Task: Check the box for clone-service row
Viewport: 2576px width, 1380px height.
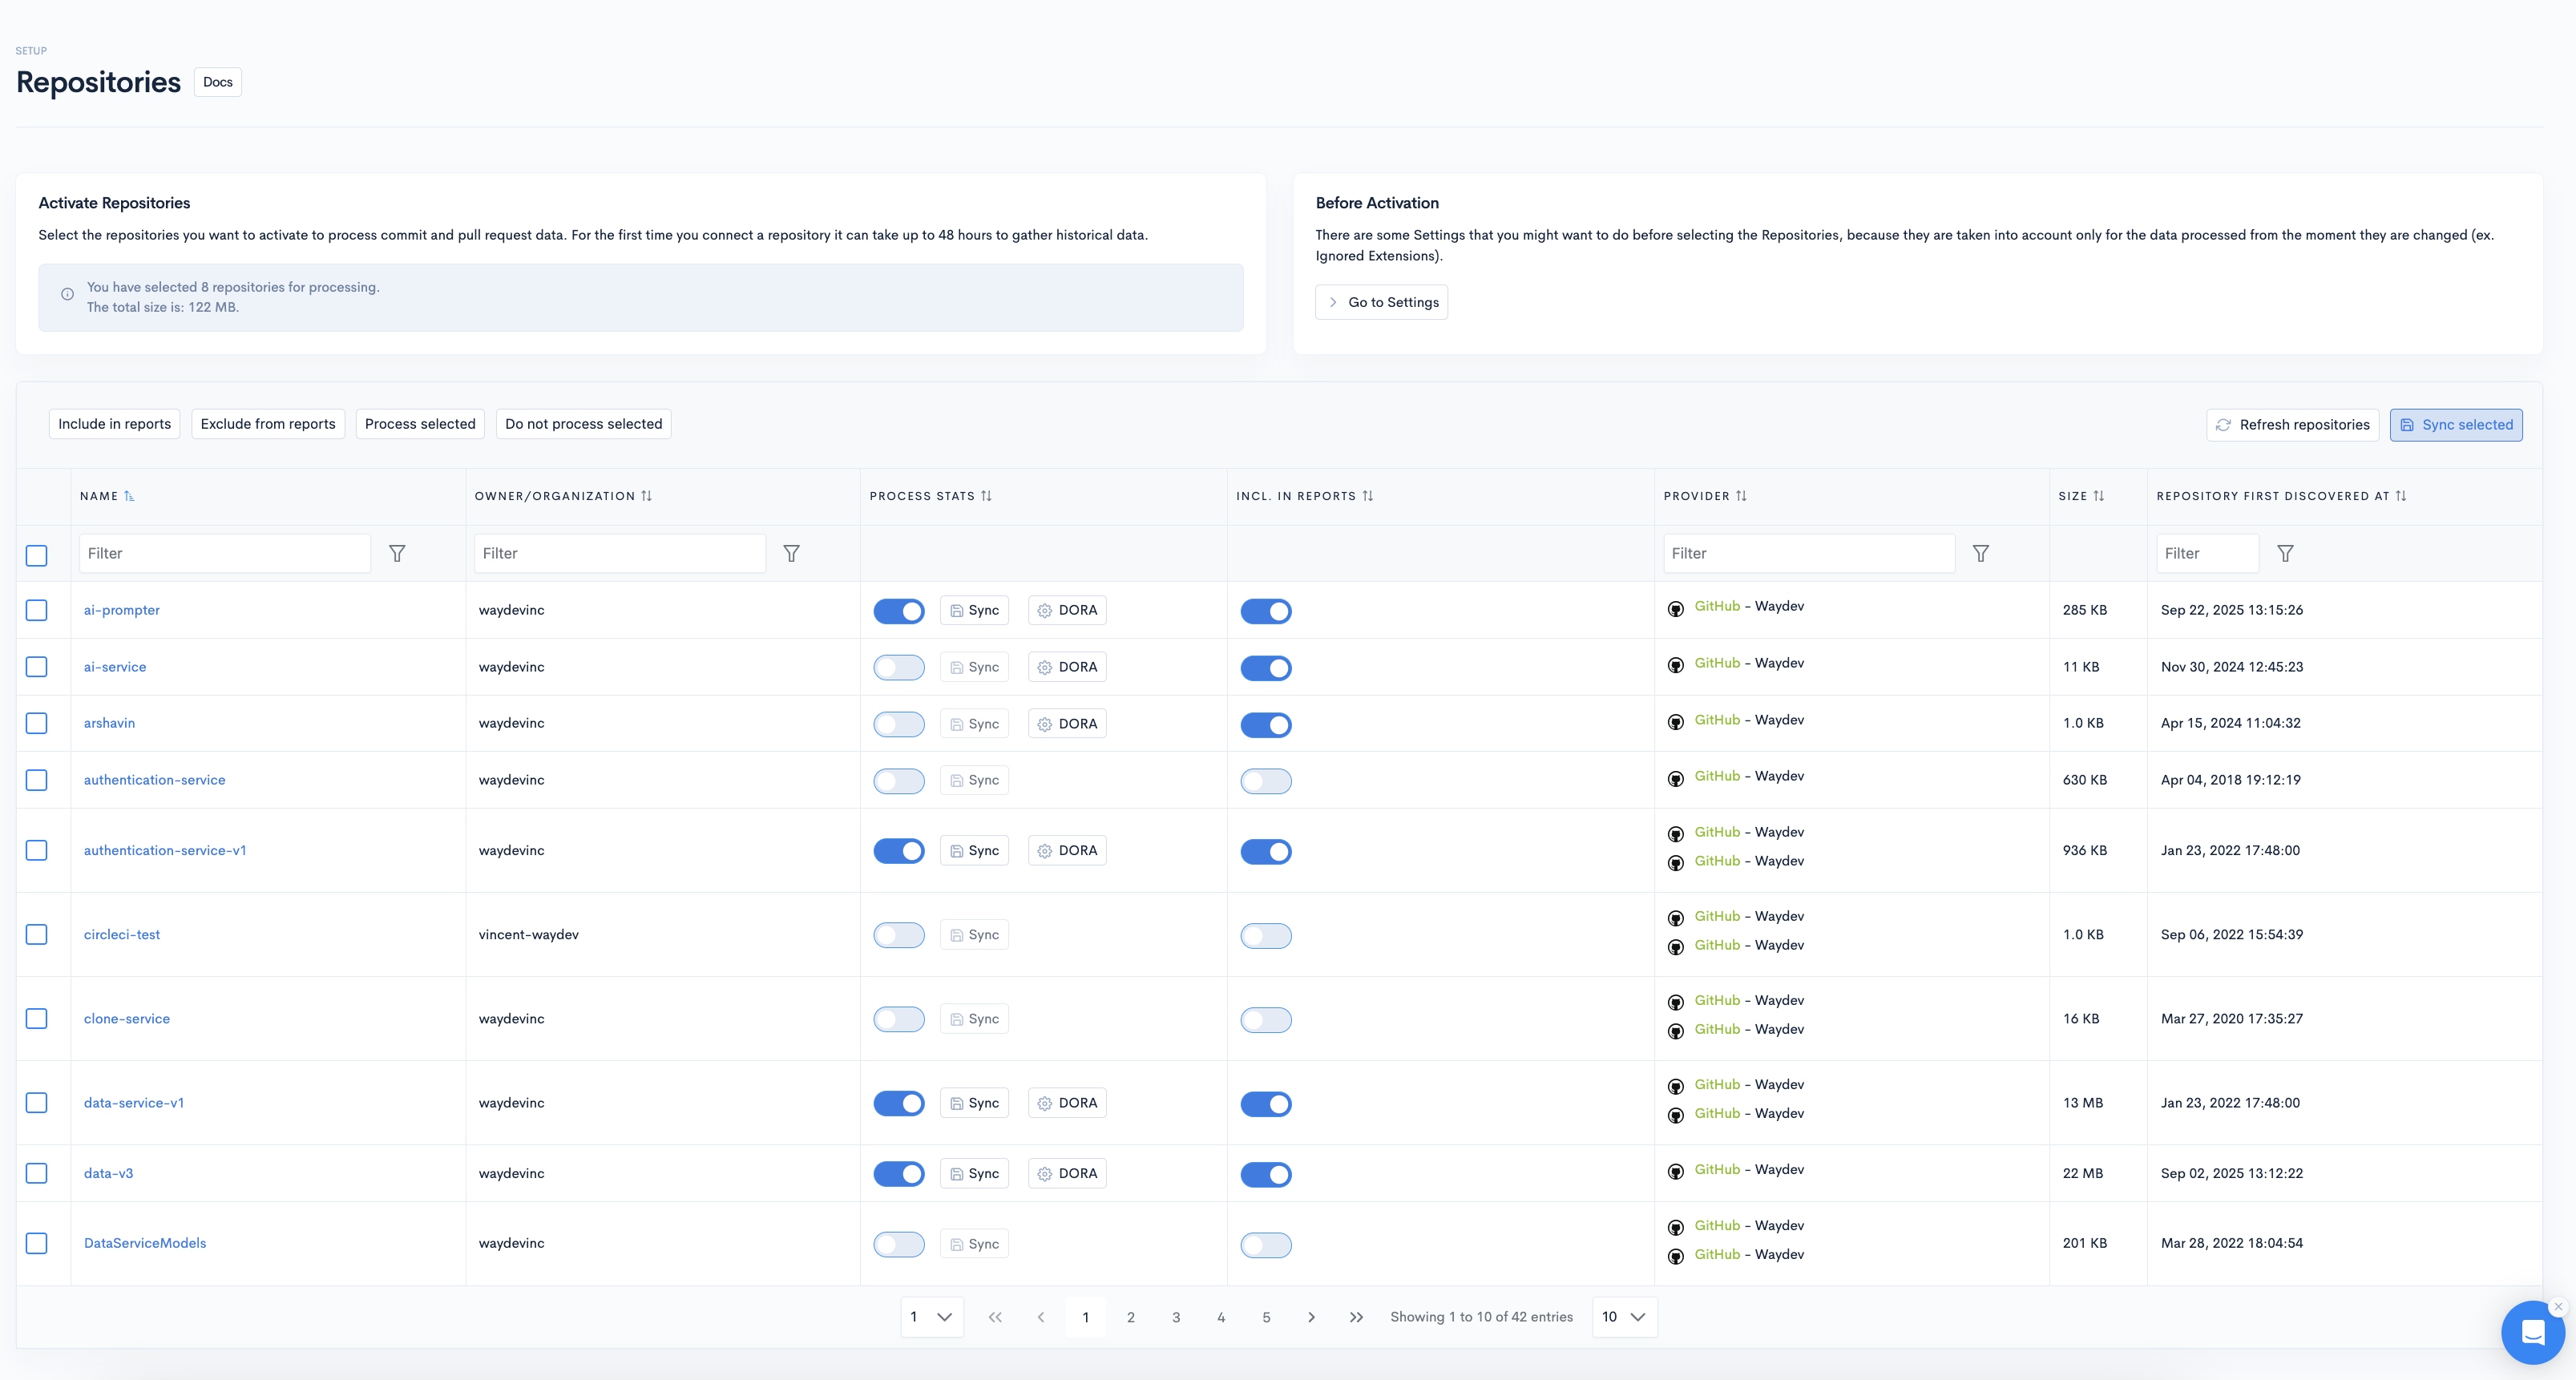Action: coord(37,1019)
